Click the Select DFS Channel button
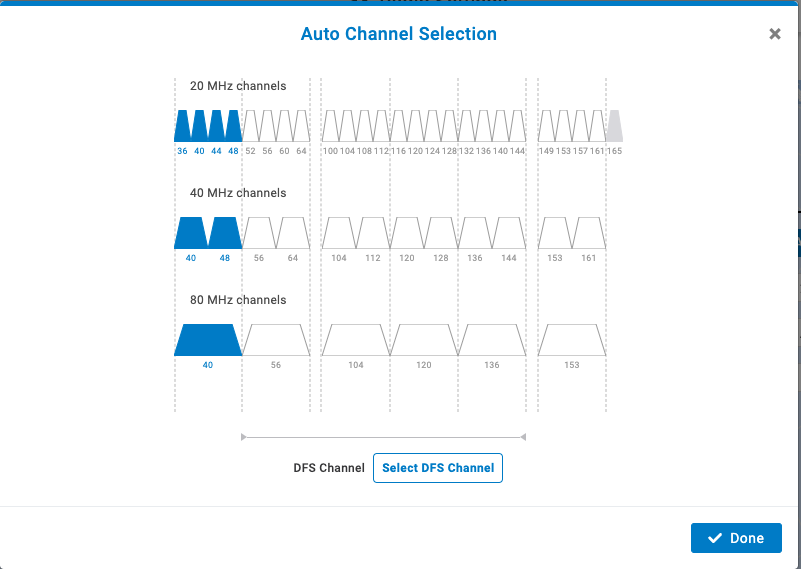 coord(438,468)
